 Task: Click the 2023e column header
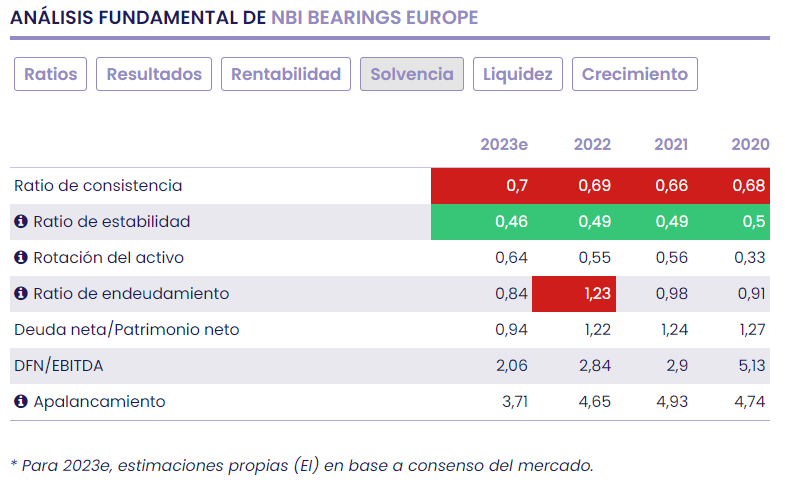coord(504,144)
